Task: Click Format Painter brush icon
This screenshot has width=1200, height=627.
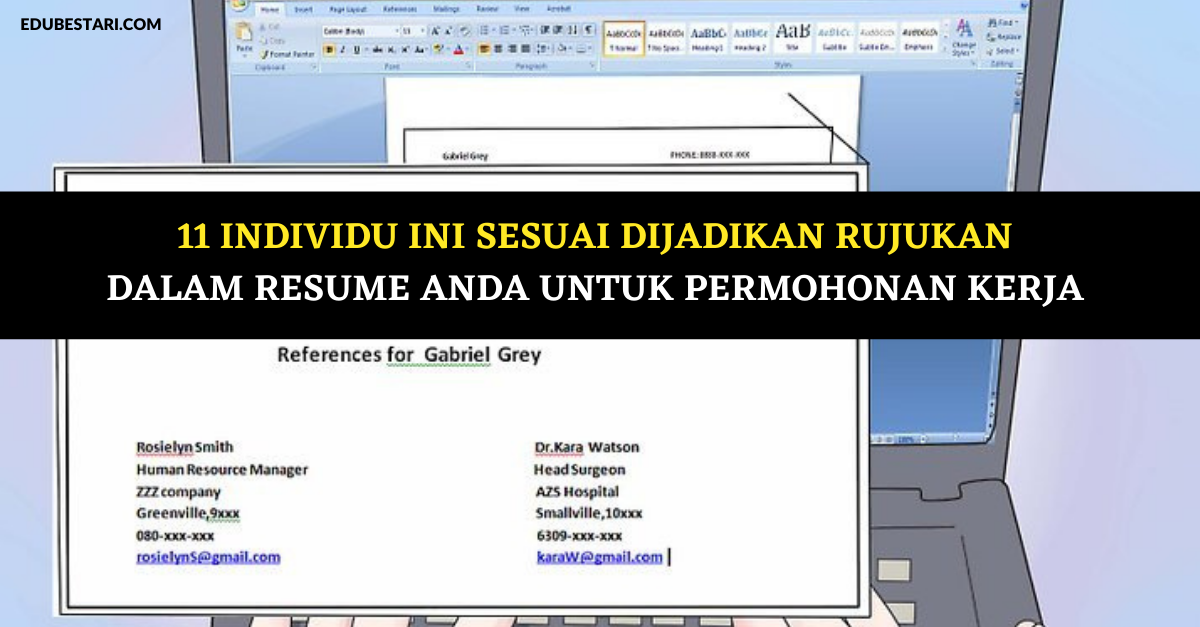Action: click(264, 54)
